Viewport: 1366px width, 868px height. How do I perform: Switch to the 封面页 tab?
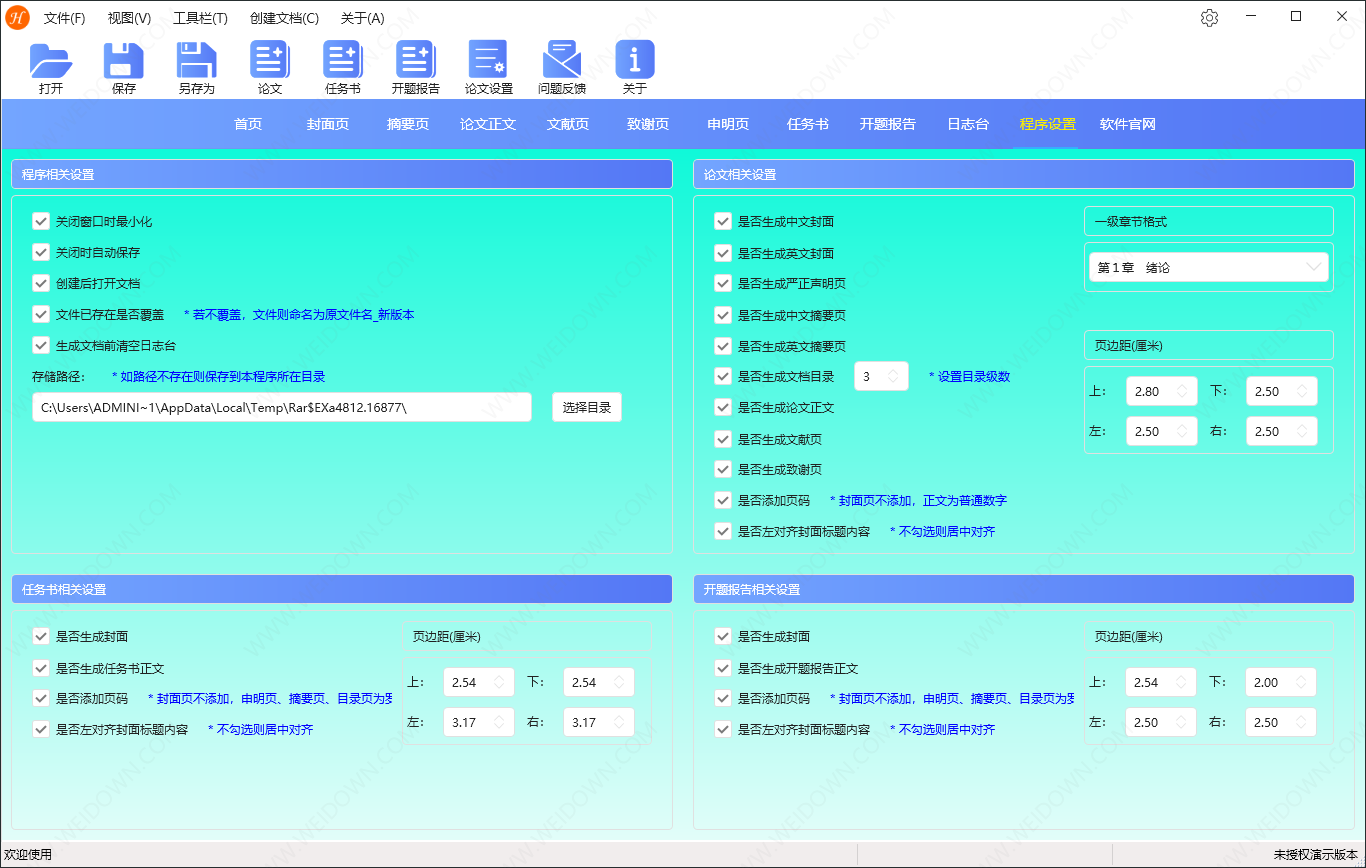pos(328,124)
